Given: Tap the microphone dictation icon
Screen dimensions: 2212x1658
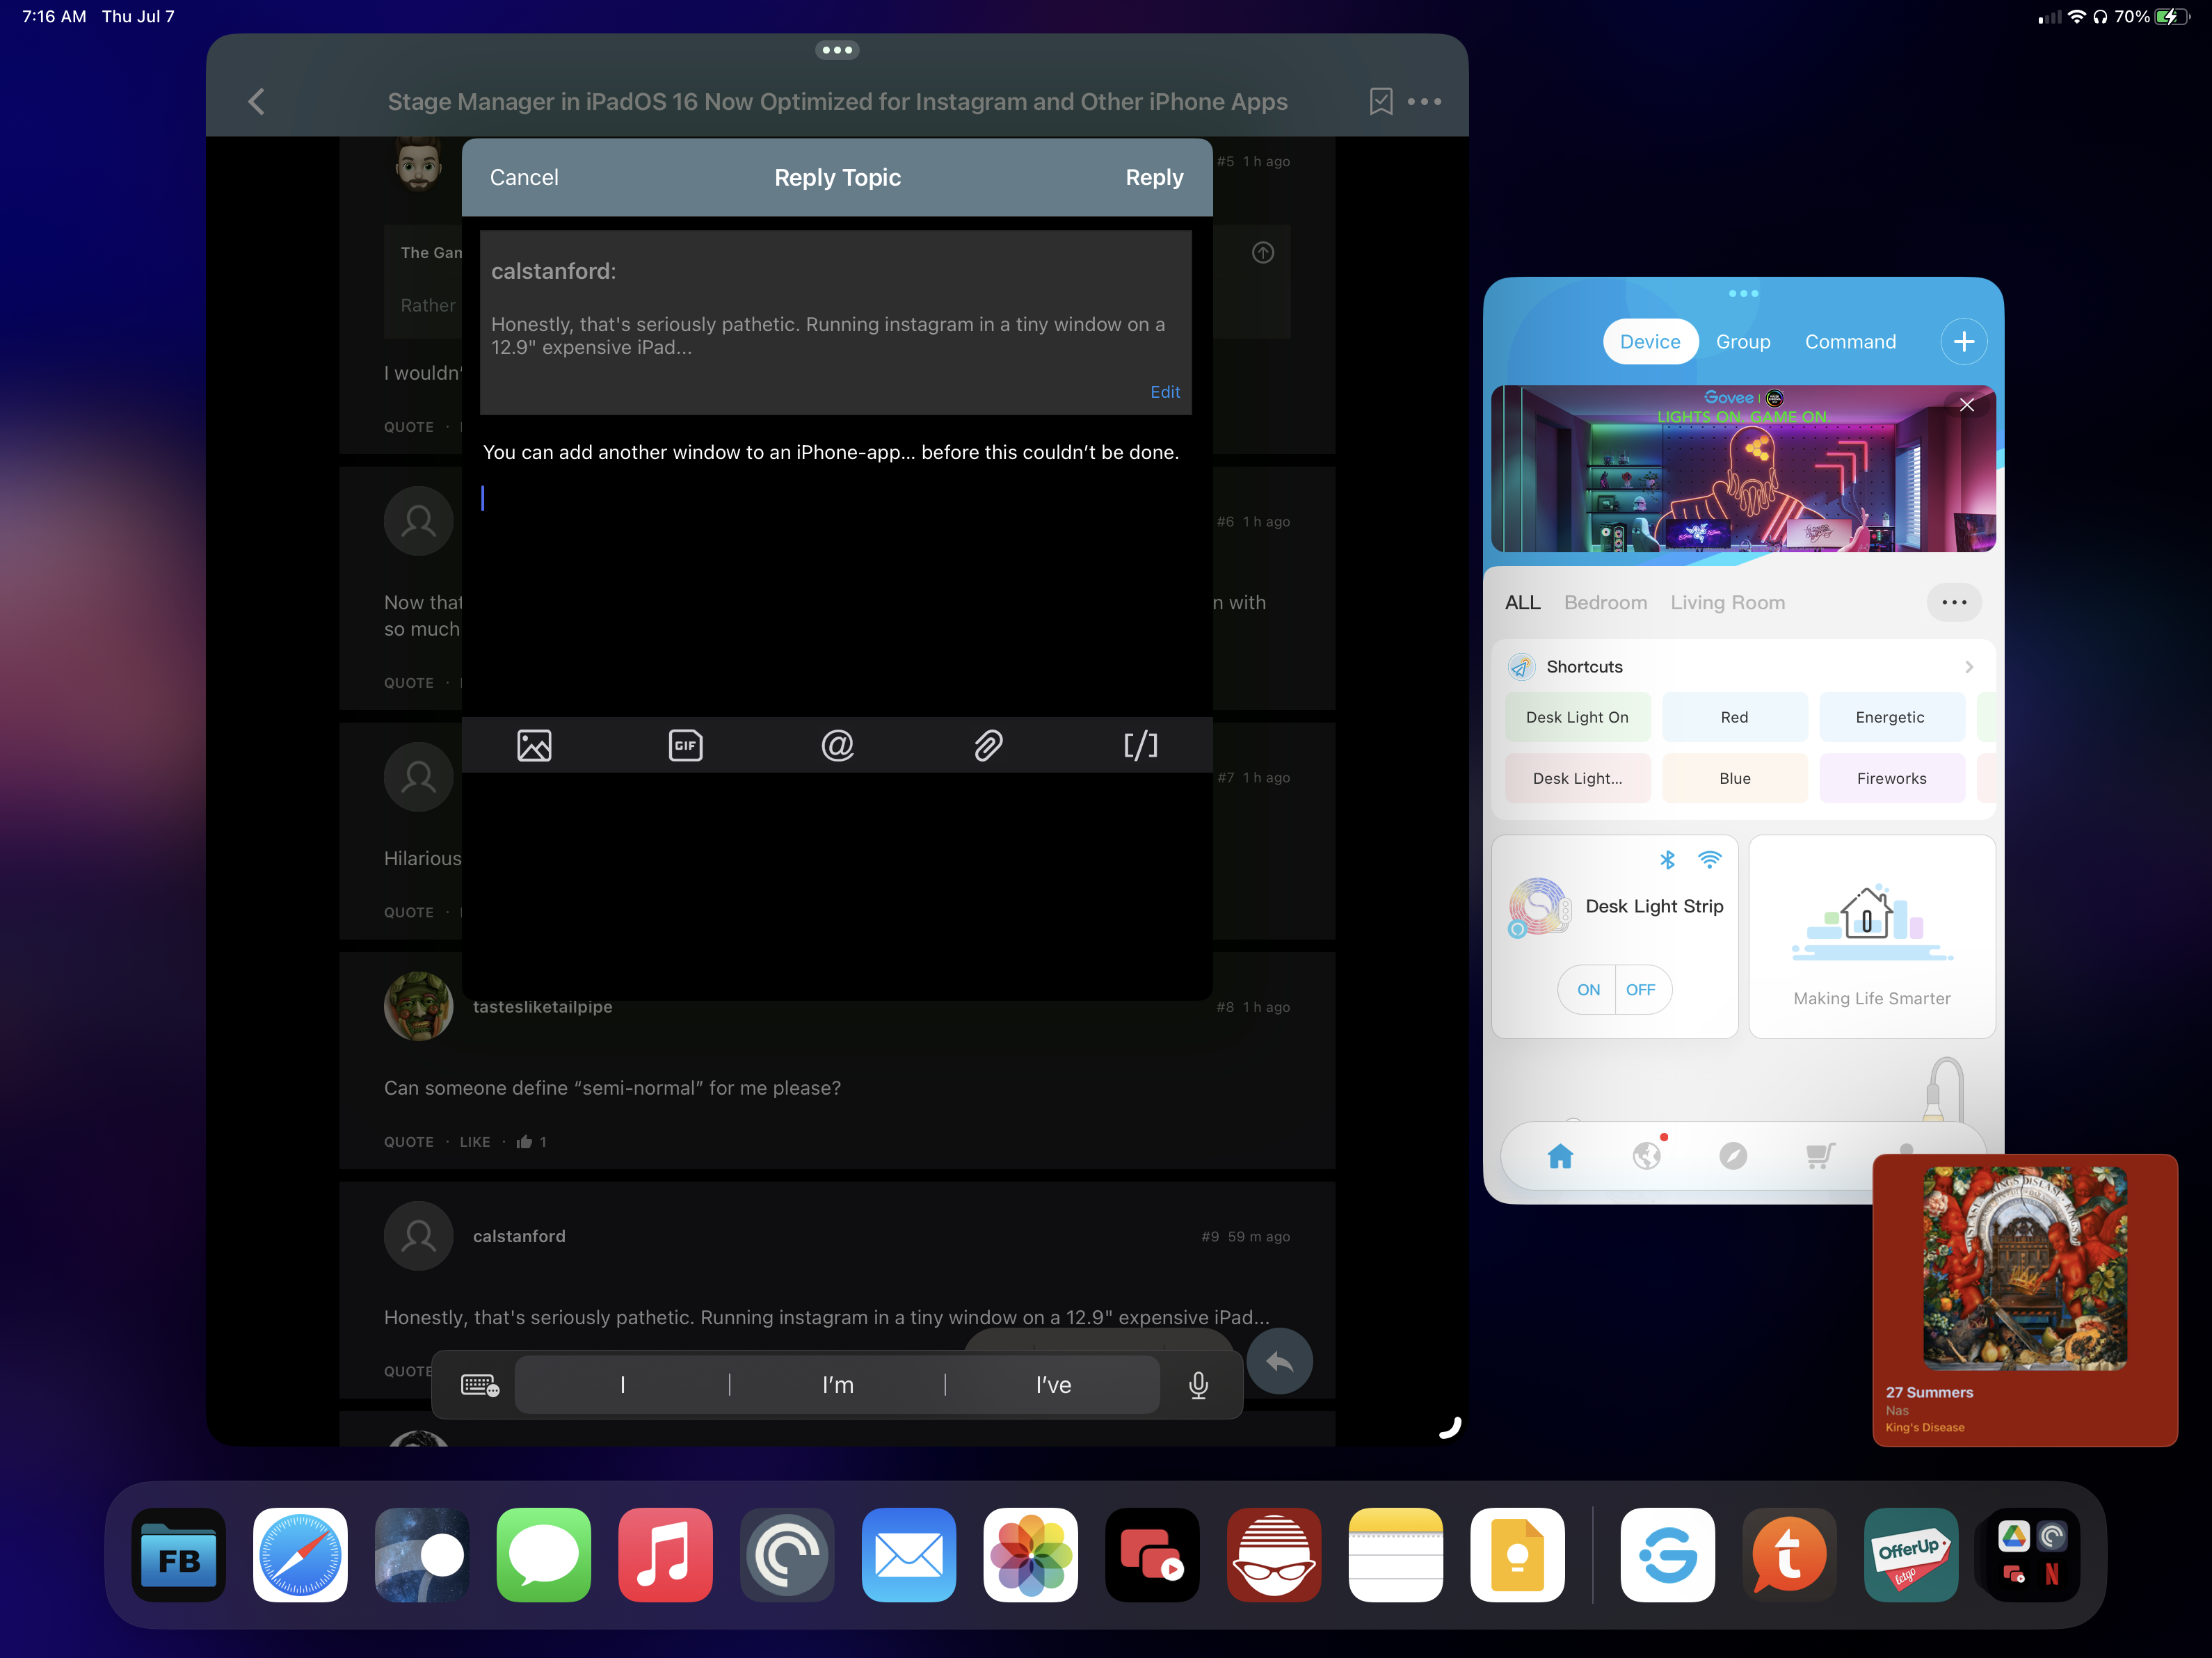Looking at the screenshot, I should coord(1198,1385).
